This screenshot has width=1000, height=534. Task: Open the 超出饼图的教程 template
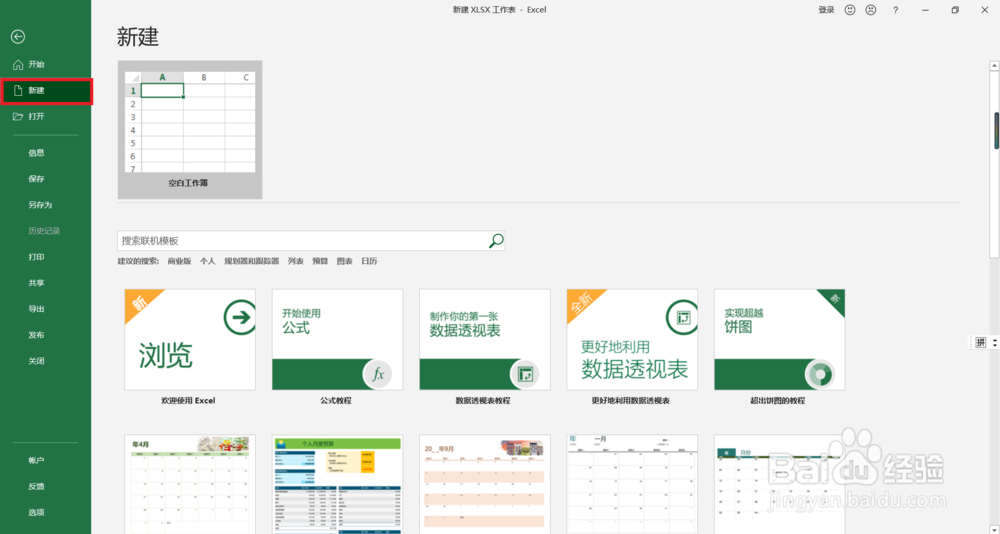[x=779, y=348]
